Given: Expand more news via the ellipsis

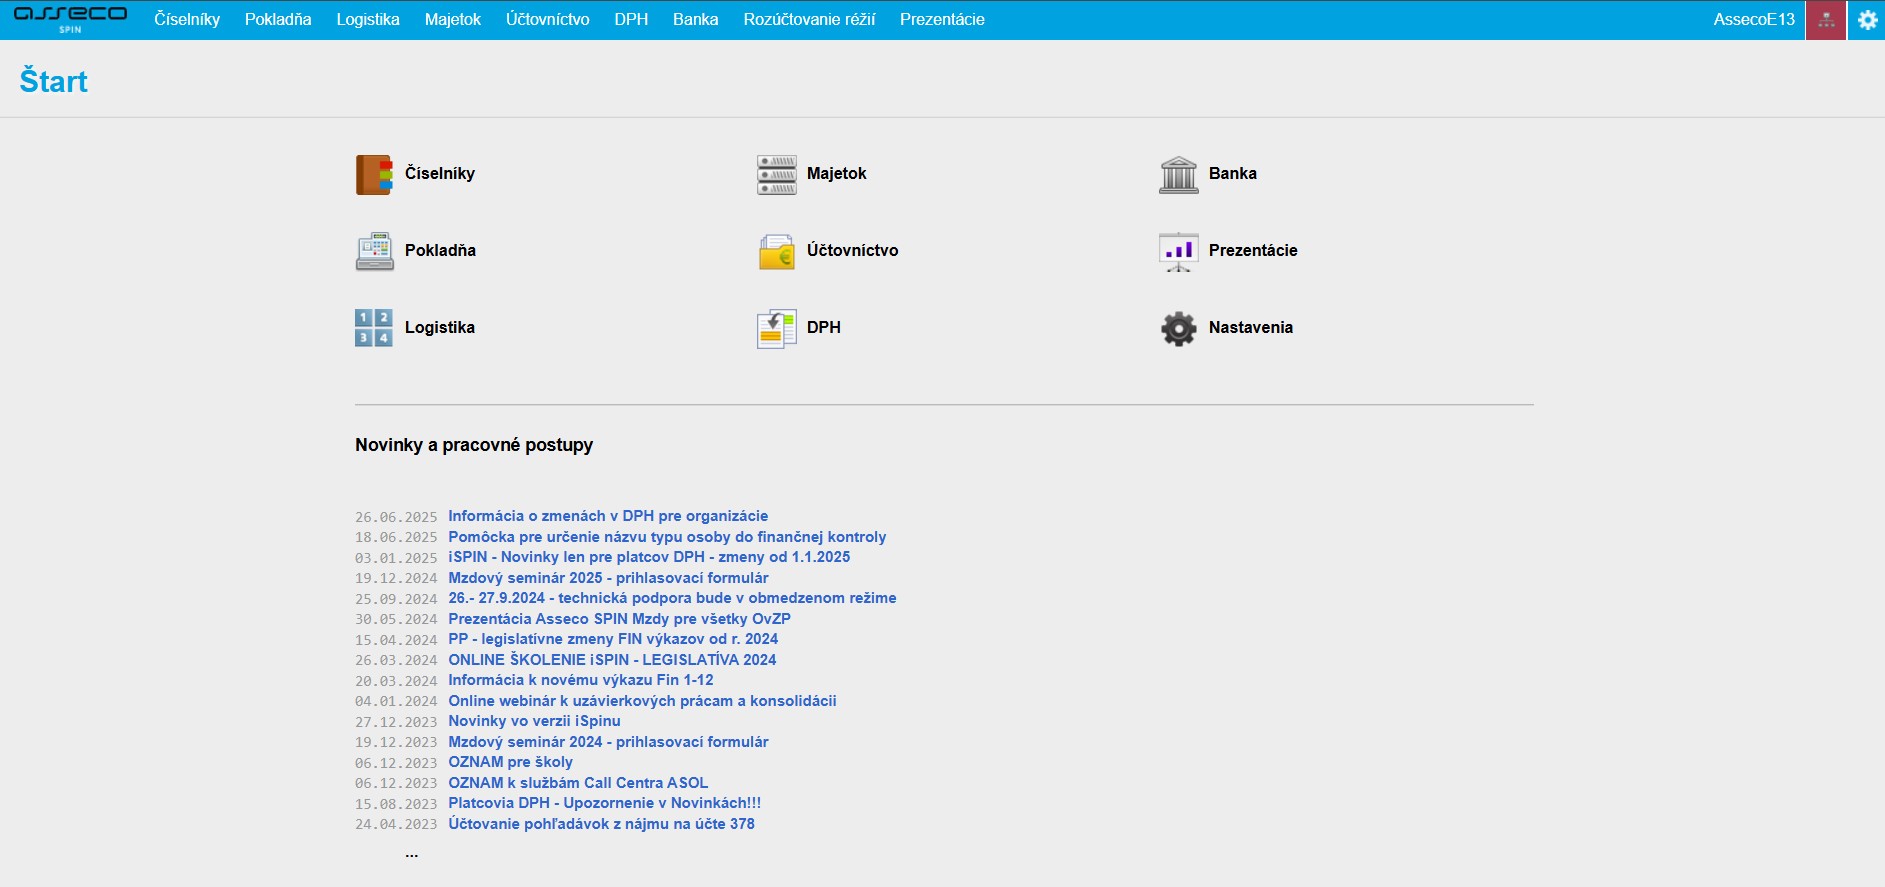Looking at the screenshot, I should click(x=411, y=854).
